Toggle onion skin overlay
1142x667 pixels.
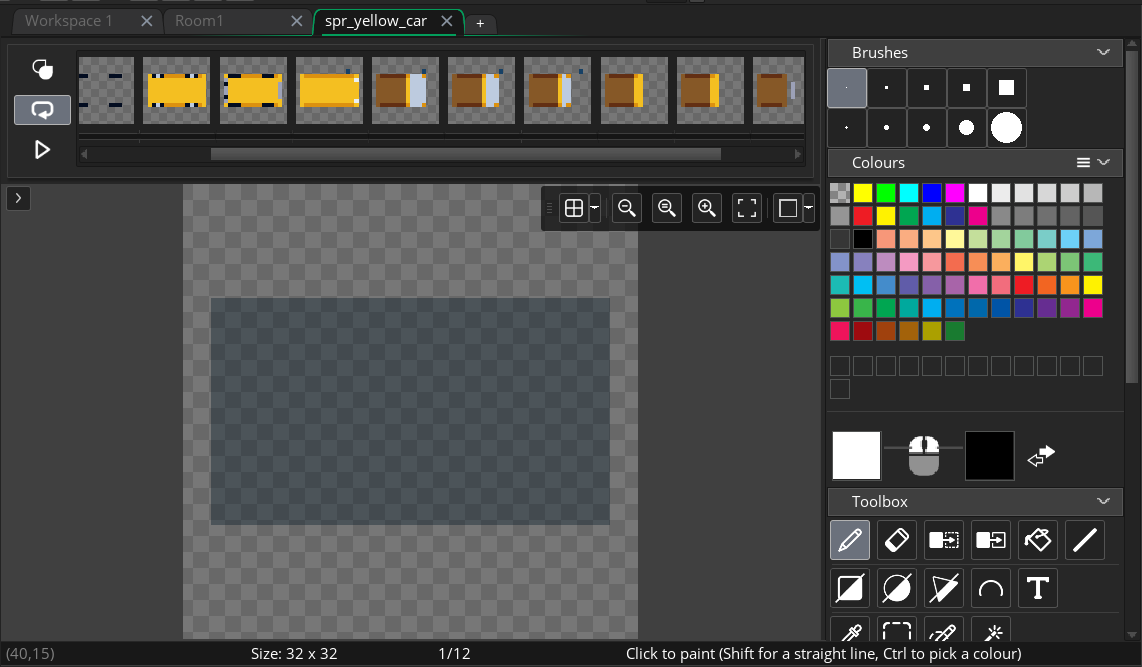tap(42, 69)
